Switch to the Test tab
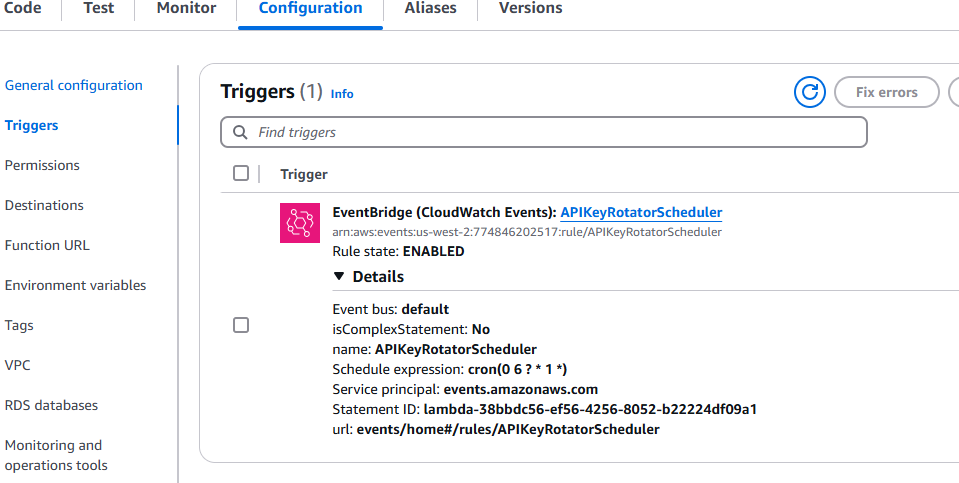 [x=98, y=9]
